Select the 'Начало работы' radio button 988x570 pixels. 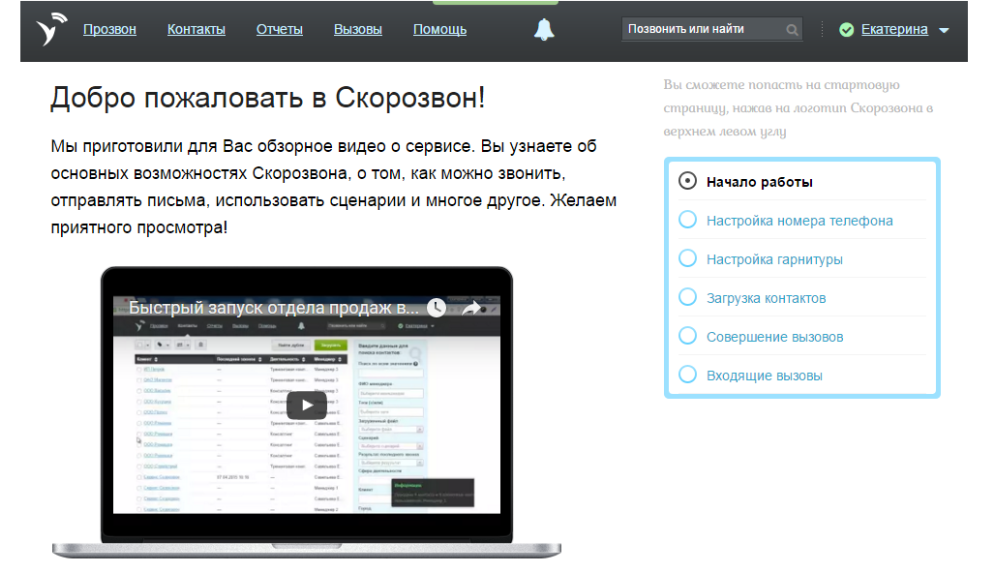687,181
